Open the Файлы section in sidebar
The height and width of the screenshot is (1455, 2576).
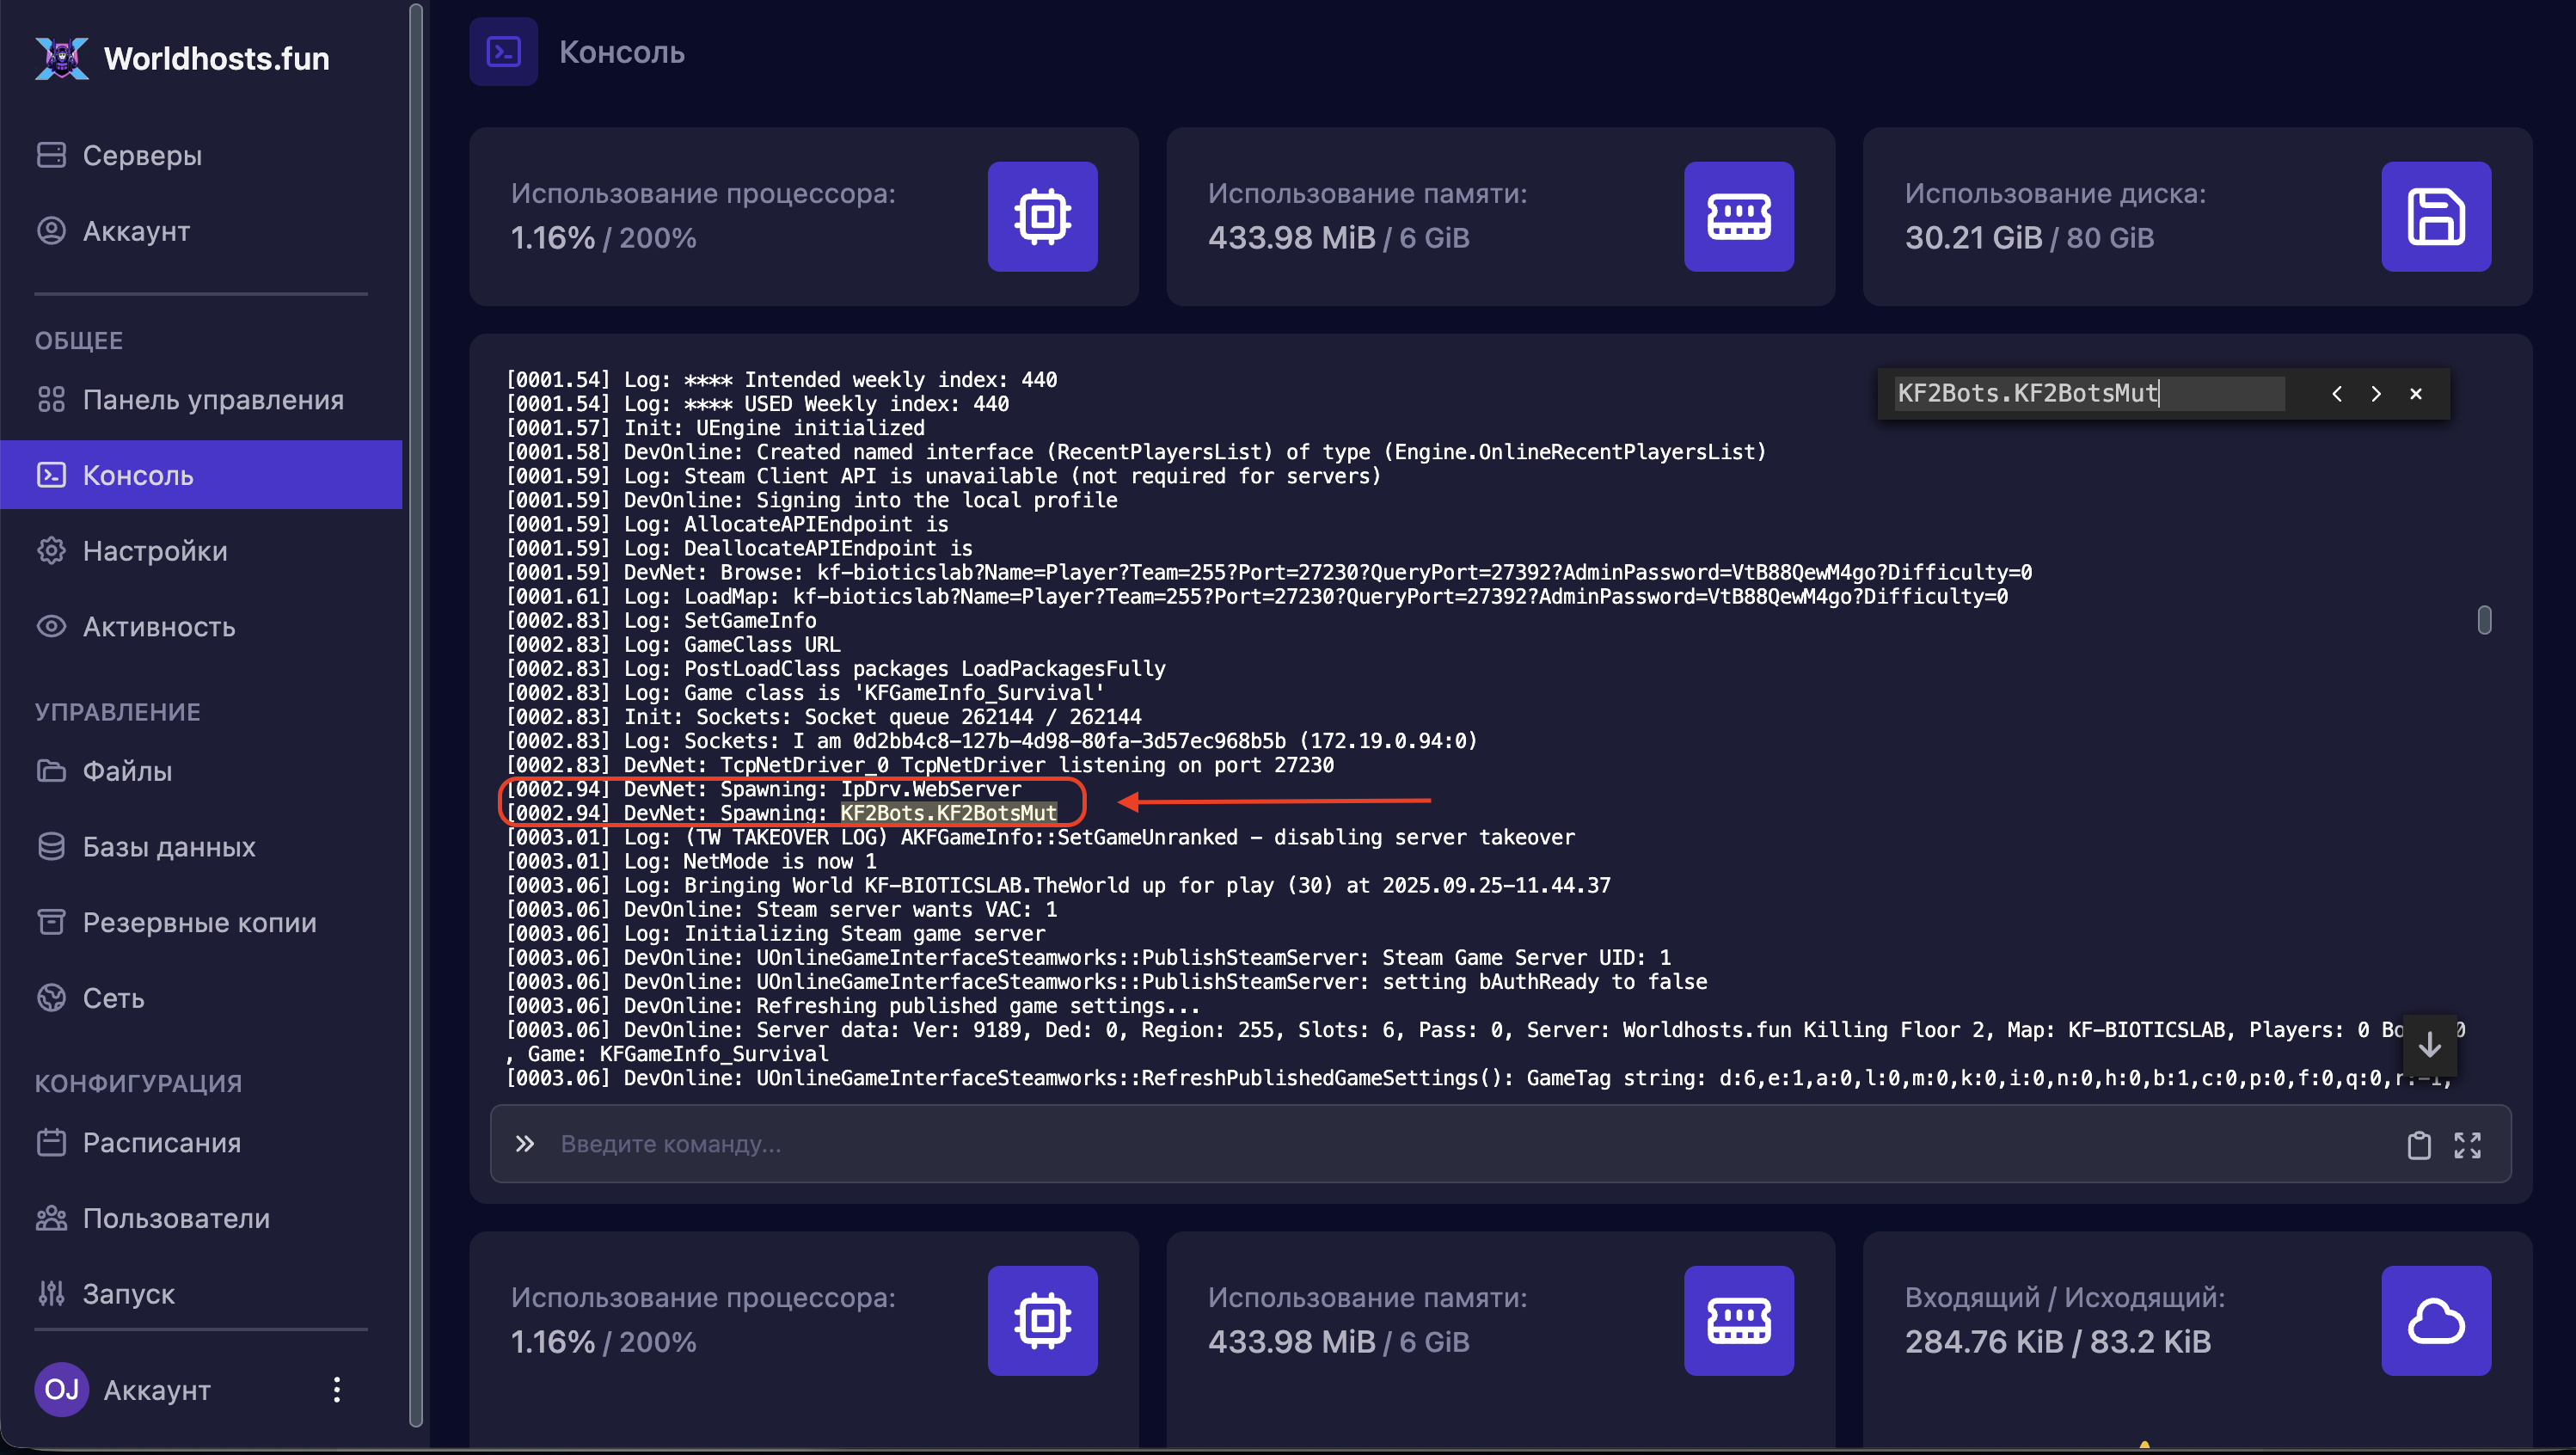[x=127, y=771]
